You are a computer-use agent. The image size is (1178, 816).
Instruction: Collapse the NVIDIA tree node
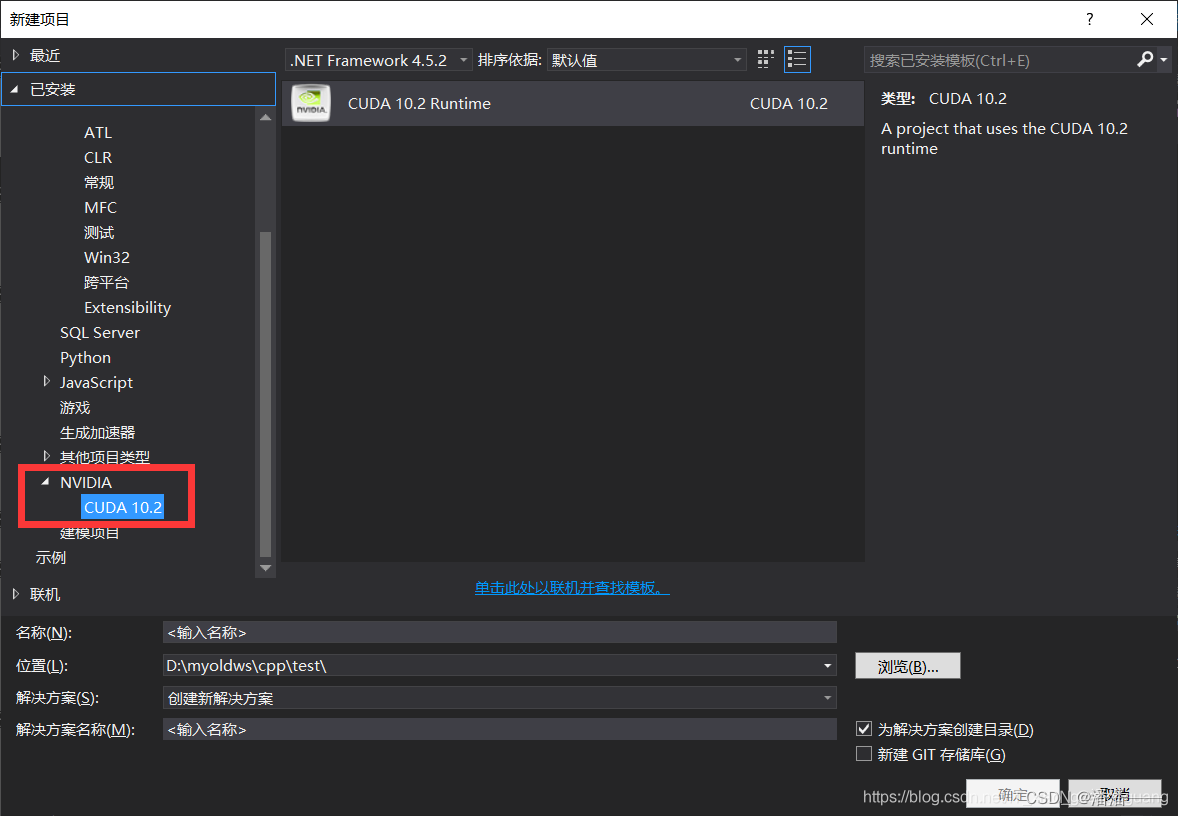pos(45,482)
